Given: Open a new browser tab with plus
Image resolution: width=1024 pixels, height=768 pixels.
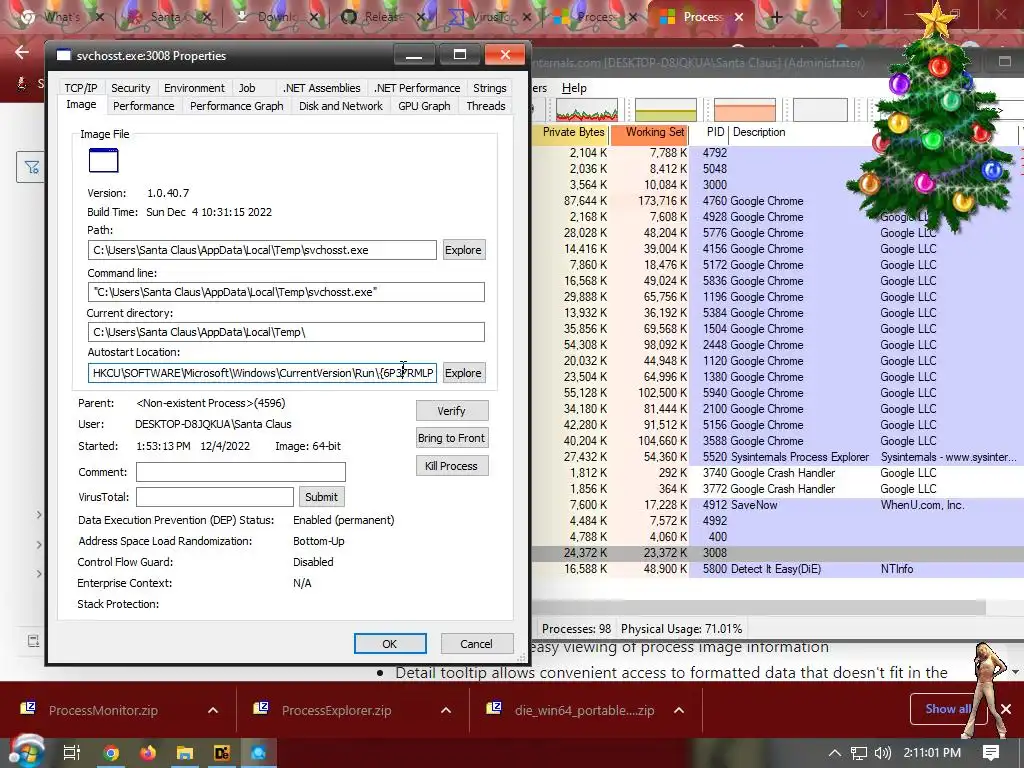Looking at the screenshot, I should click(776, 17).
